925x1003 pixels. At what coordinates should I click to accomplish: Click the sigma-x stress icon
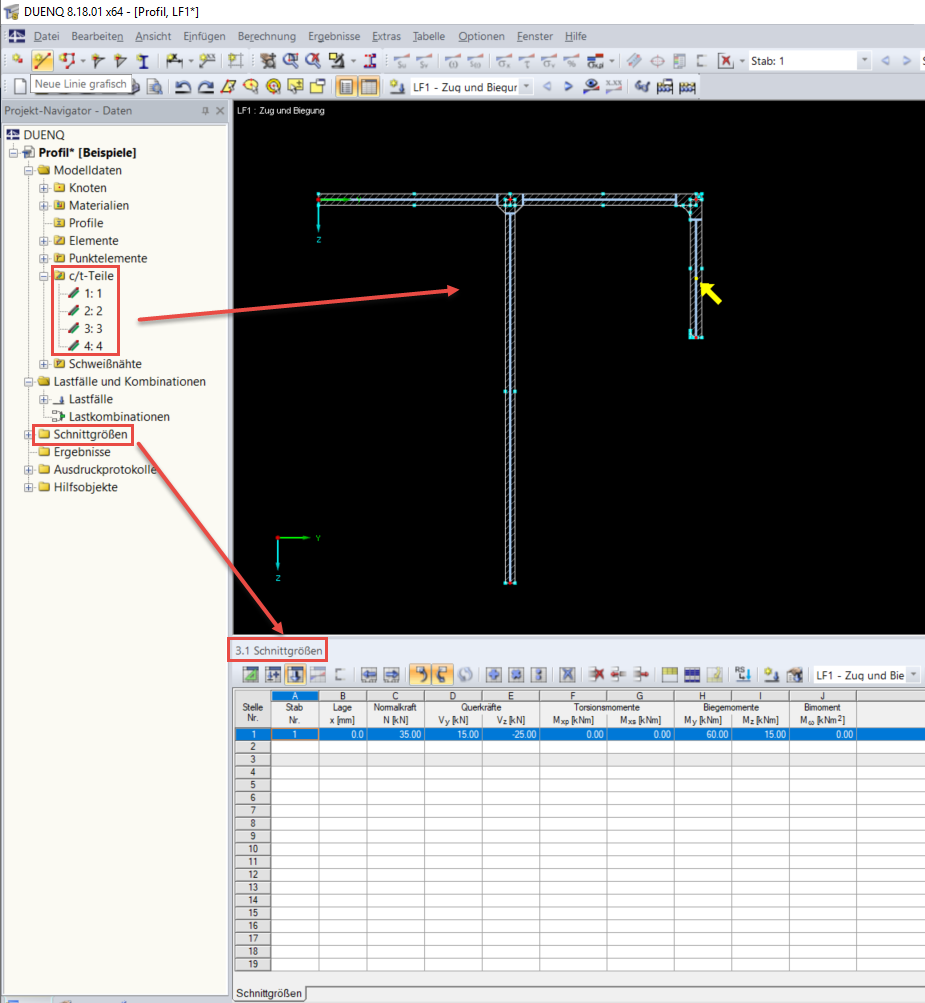pyautogui.click(x=504, y=61)
